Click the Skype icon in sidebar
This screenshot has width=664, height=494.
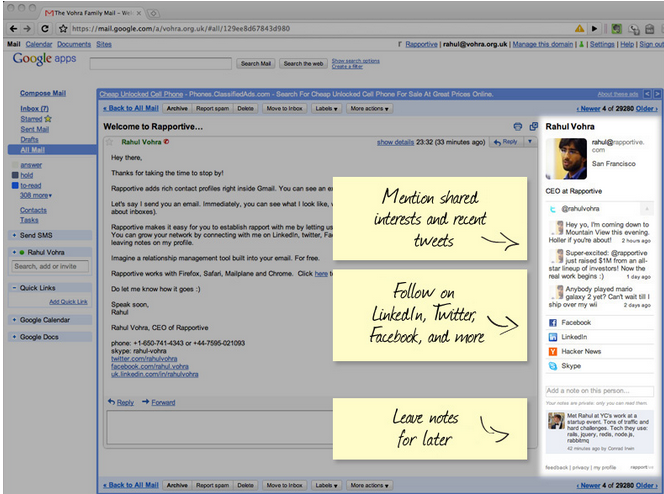(x=553, y=366)
